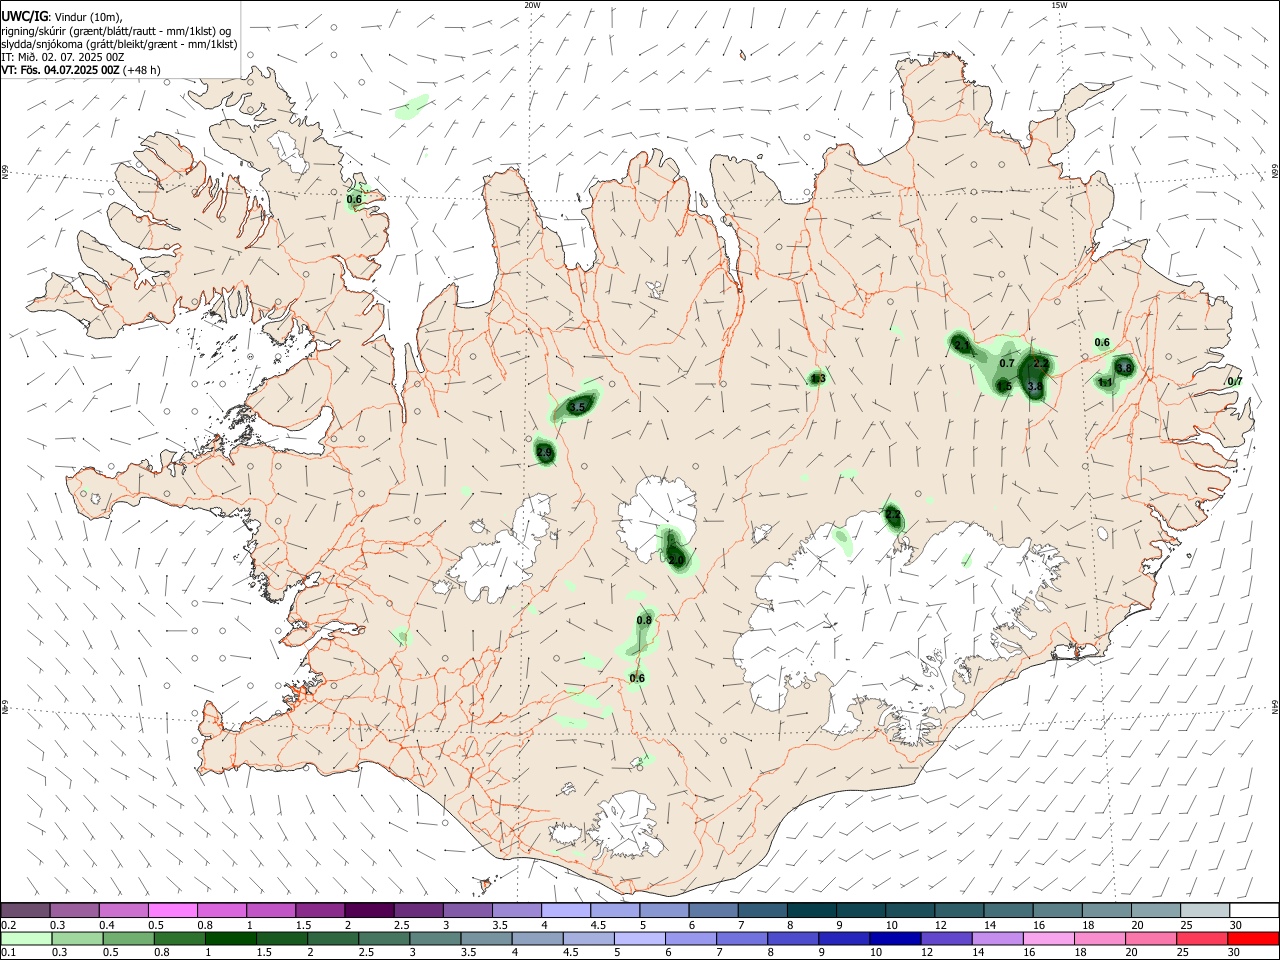Click the 'UWC/IG: Vindur (10m)' title text
This screenshot has width=1280, height=960.
[x=61, y=17]
